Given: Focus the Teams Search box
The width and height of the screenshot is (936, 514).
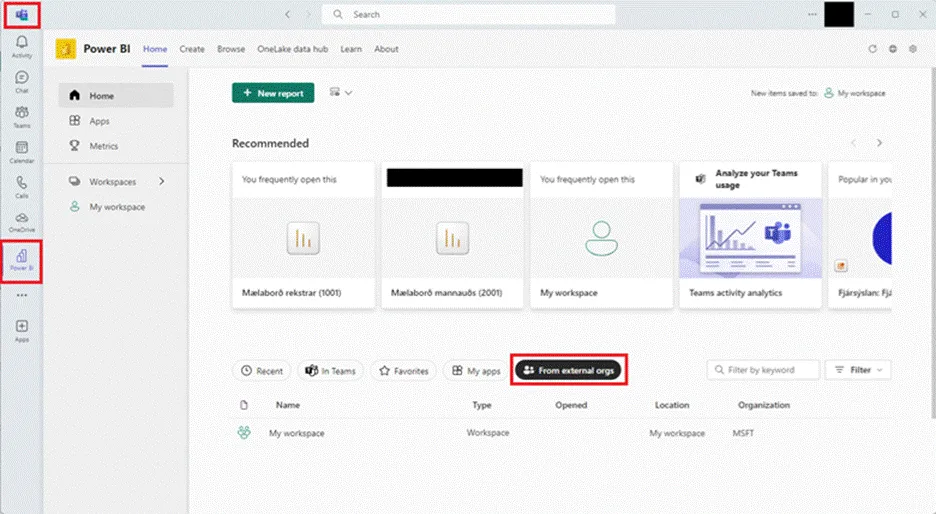Looking at the screenshot, I should [469, 14].
